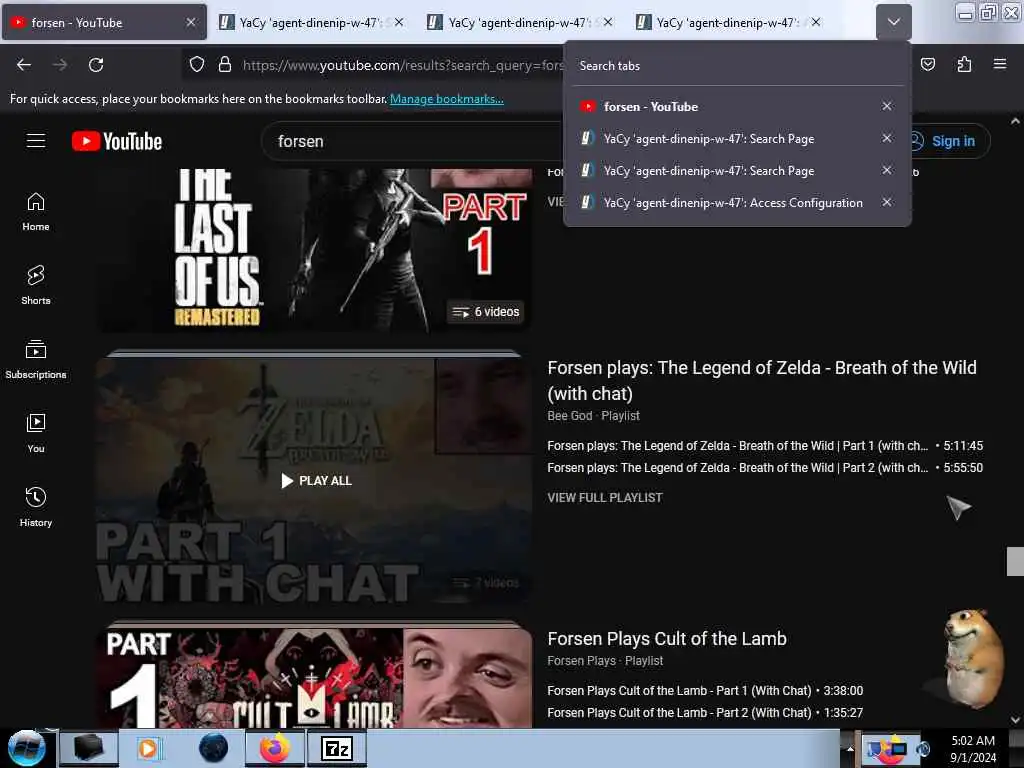Image resolution: width=1024 pixels, height=768 pixels.
Task: Open the You section in the sidebar
Action: 36,433
